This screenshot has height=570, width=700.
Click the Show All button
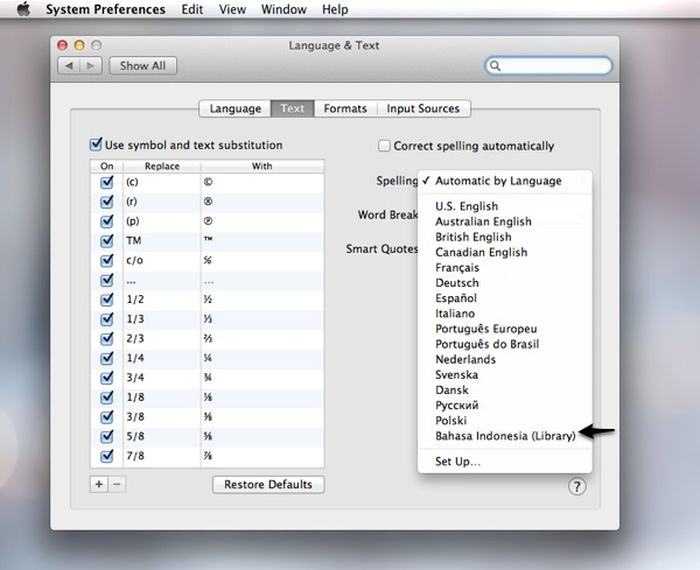click(x=143, y=66)
